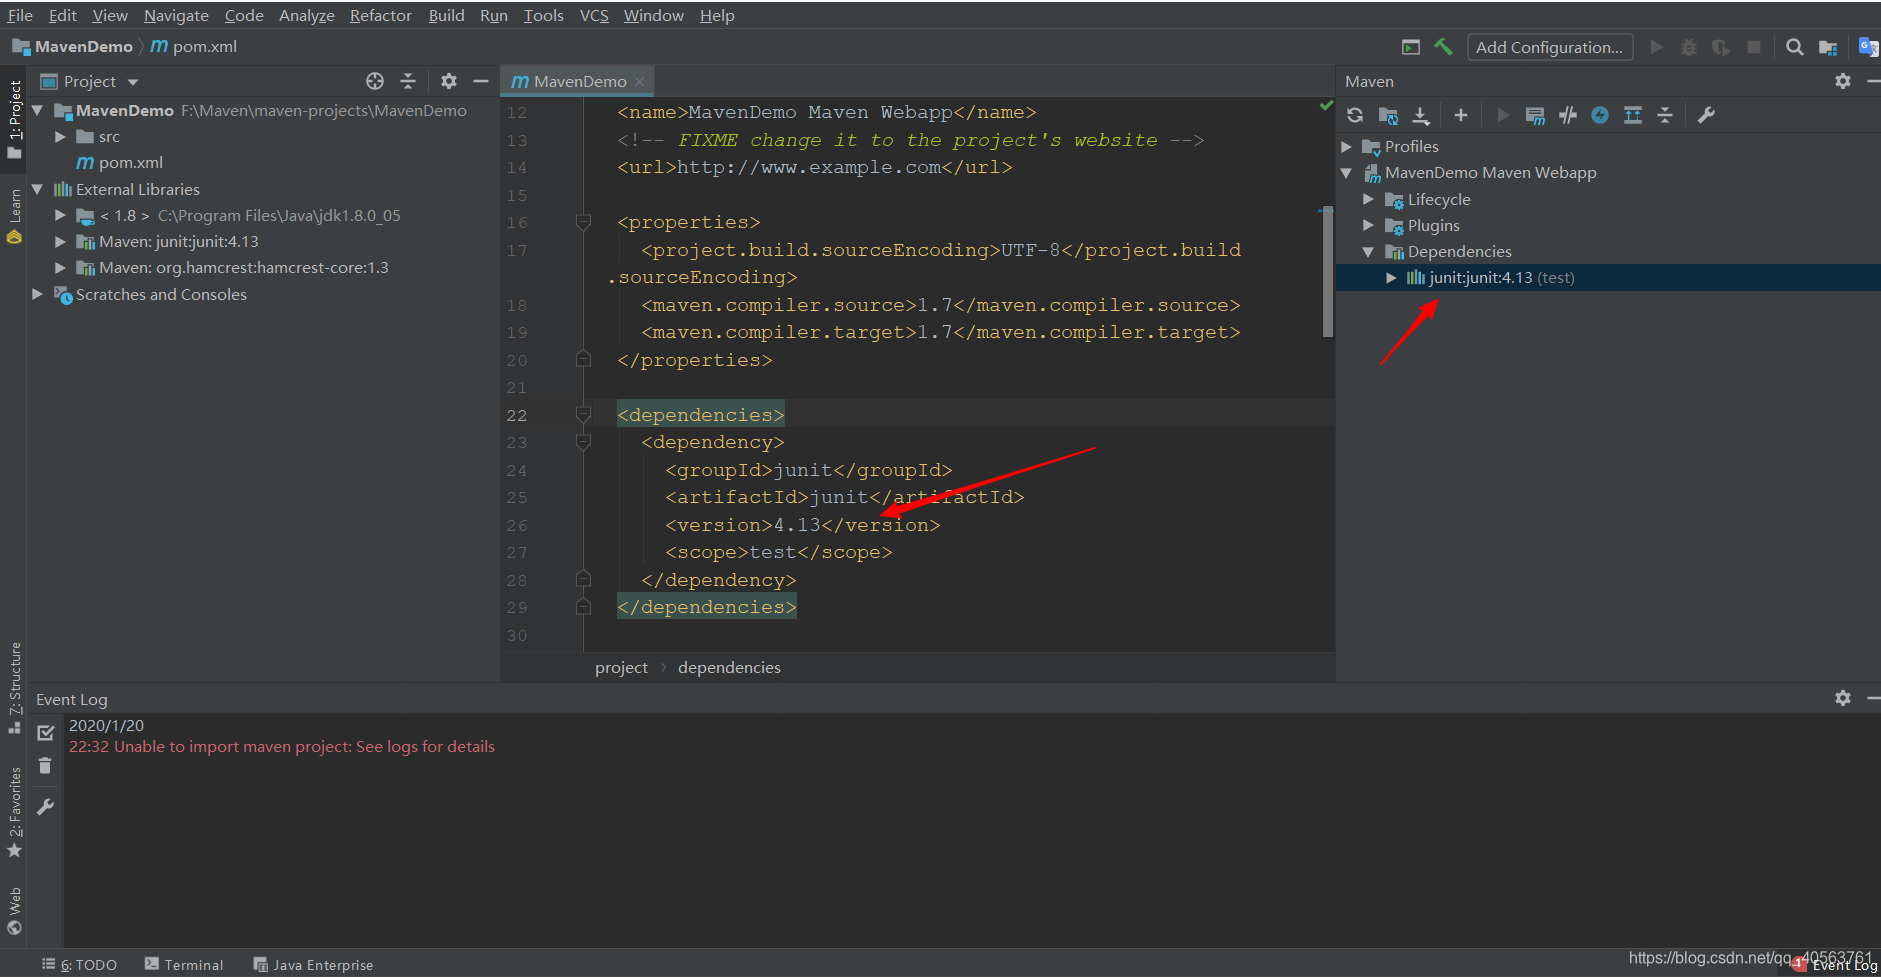Expand the JDK 1.8 library node
The height and width of the screenshot is (977, 1881).
tap(60, 215)
